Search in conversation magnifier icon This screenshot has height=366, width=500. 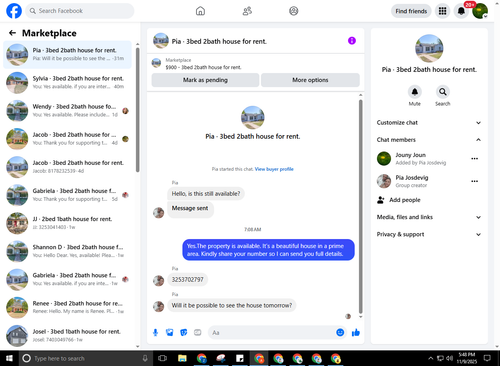443,91
